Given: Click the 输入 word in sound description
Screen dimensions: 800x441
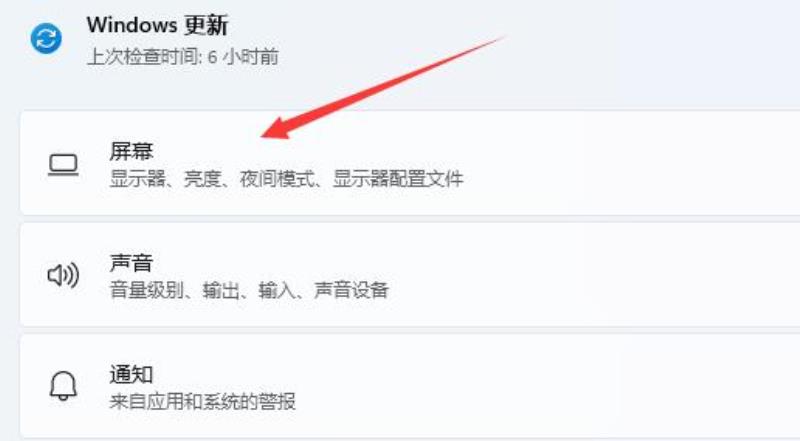Looking at the screenshot, I should 277,290.
